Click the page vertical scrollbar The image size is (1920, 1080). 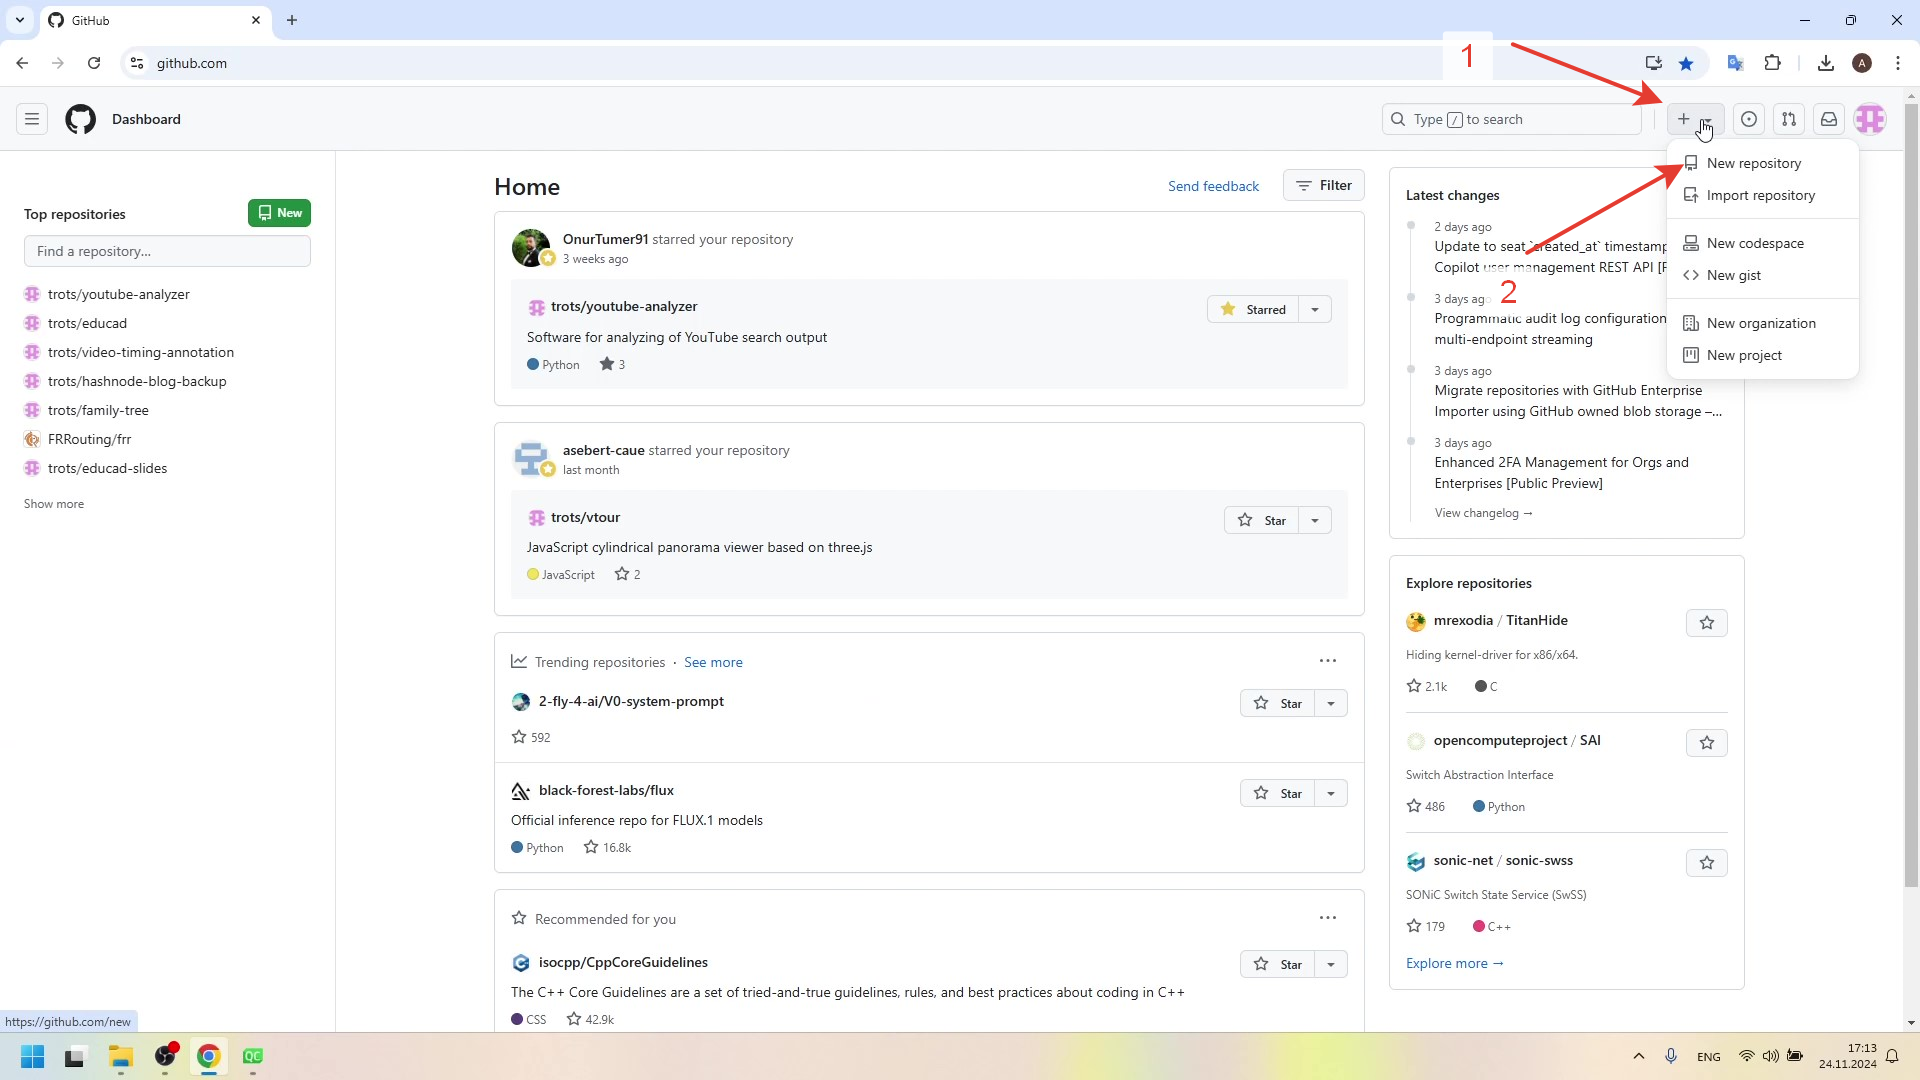click(1911, 494)
